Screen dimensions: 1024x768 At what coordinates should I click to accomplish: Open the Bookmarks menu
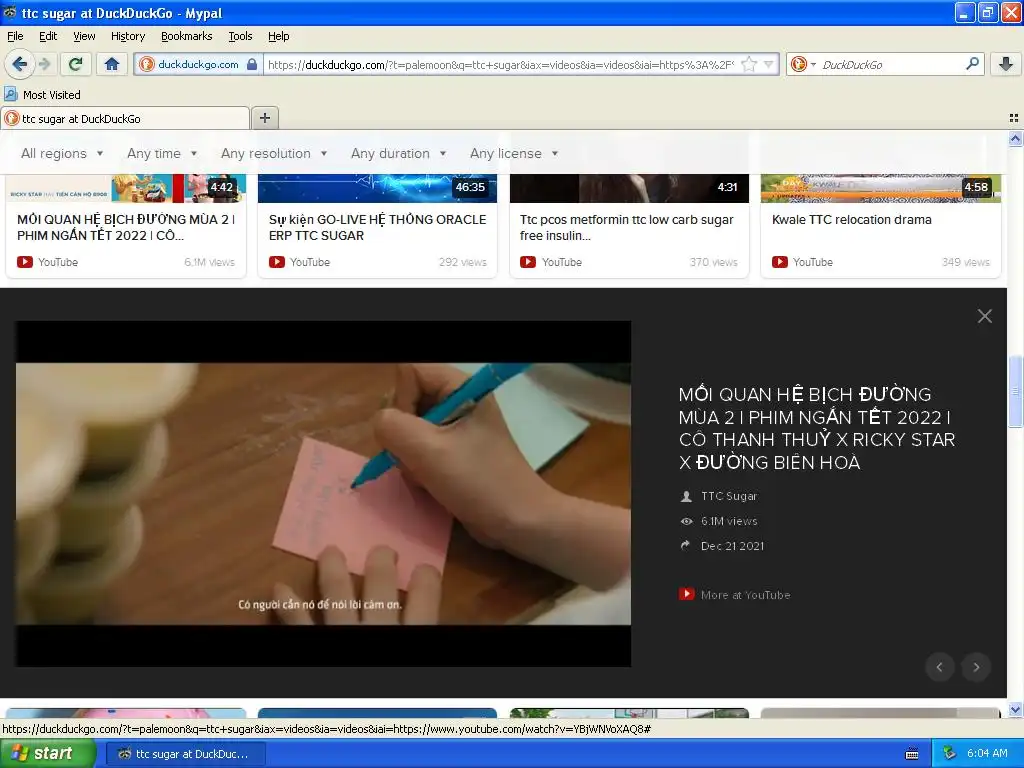click(186, 36)
